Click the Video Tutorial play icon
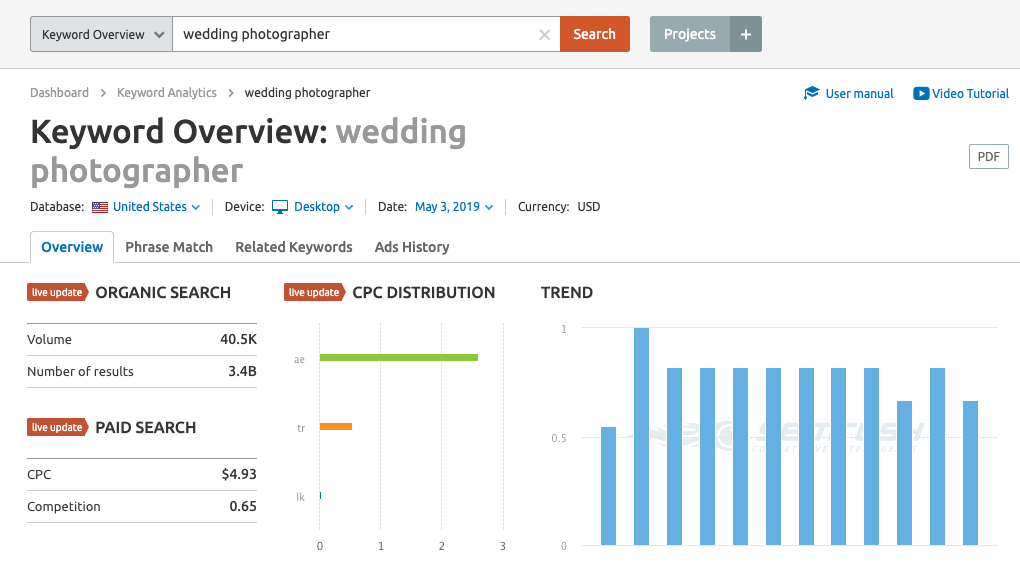This screenshot has height=575, width=1020. pyautogui.click(x=921, y=94)
